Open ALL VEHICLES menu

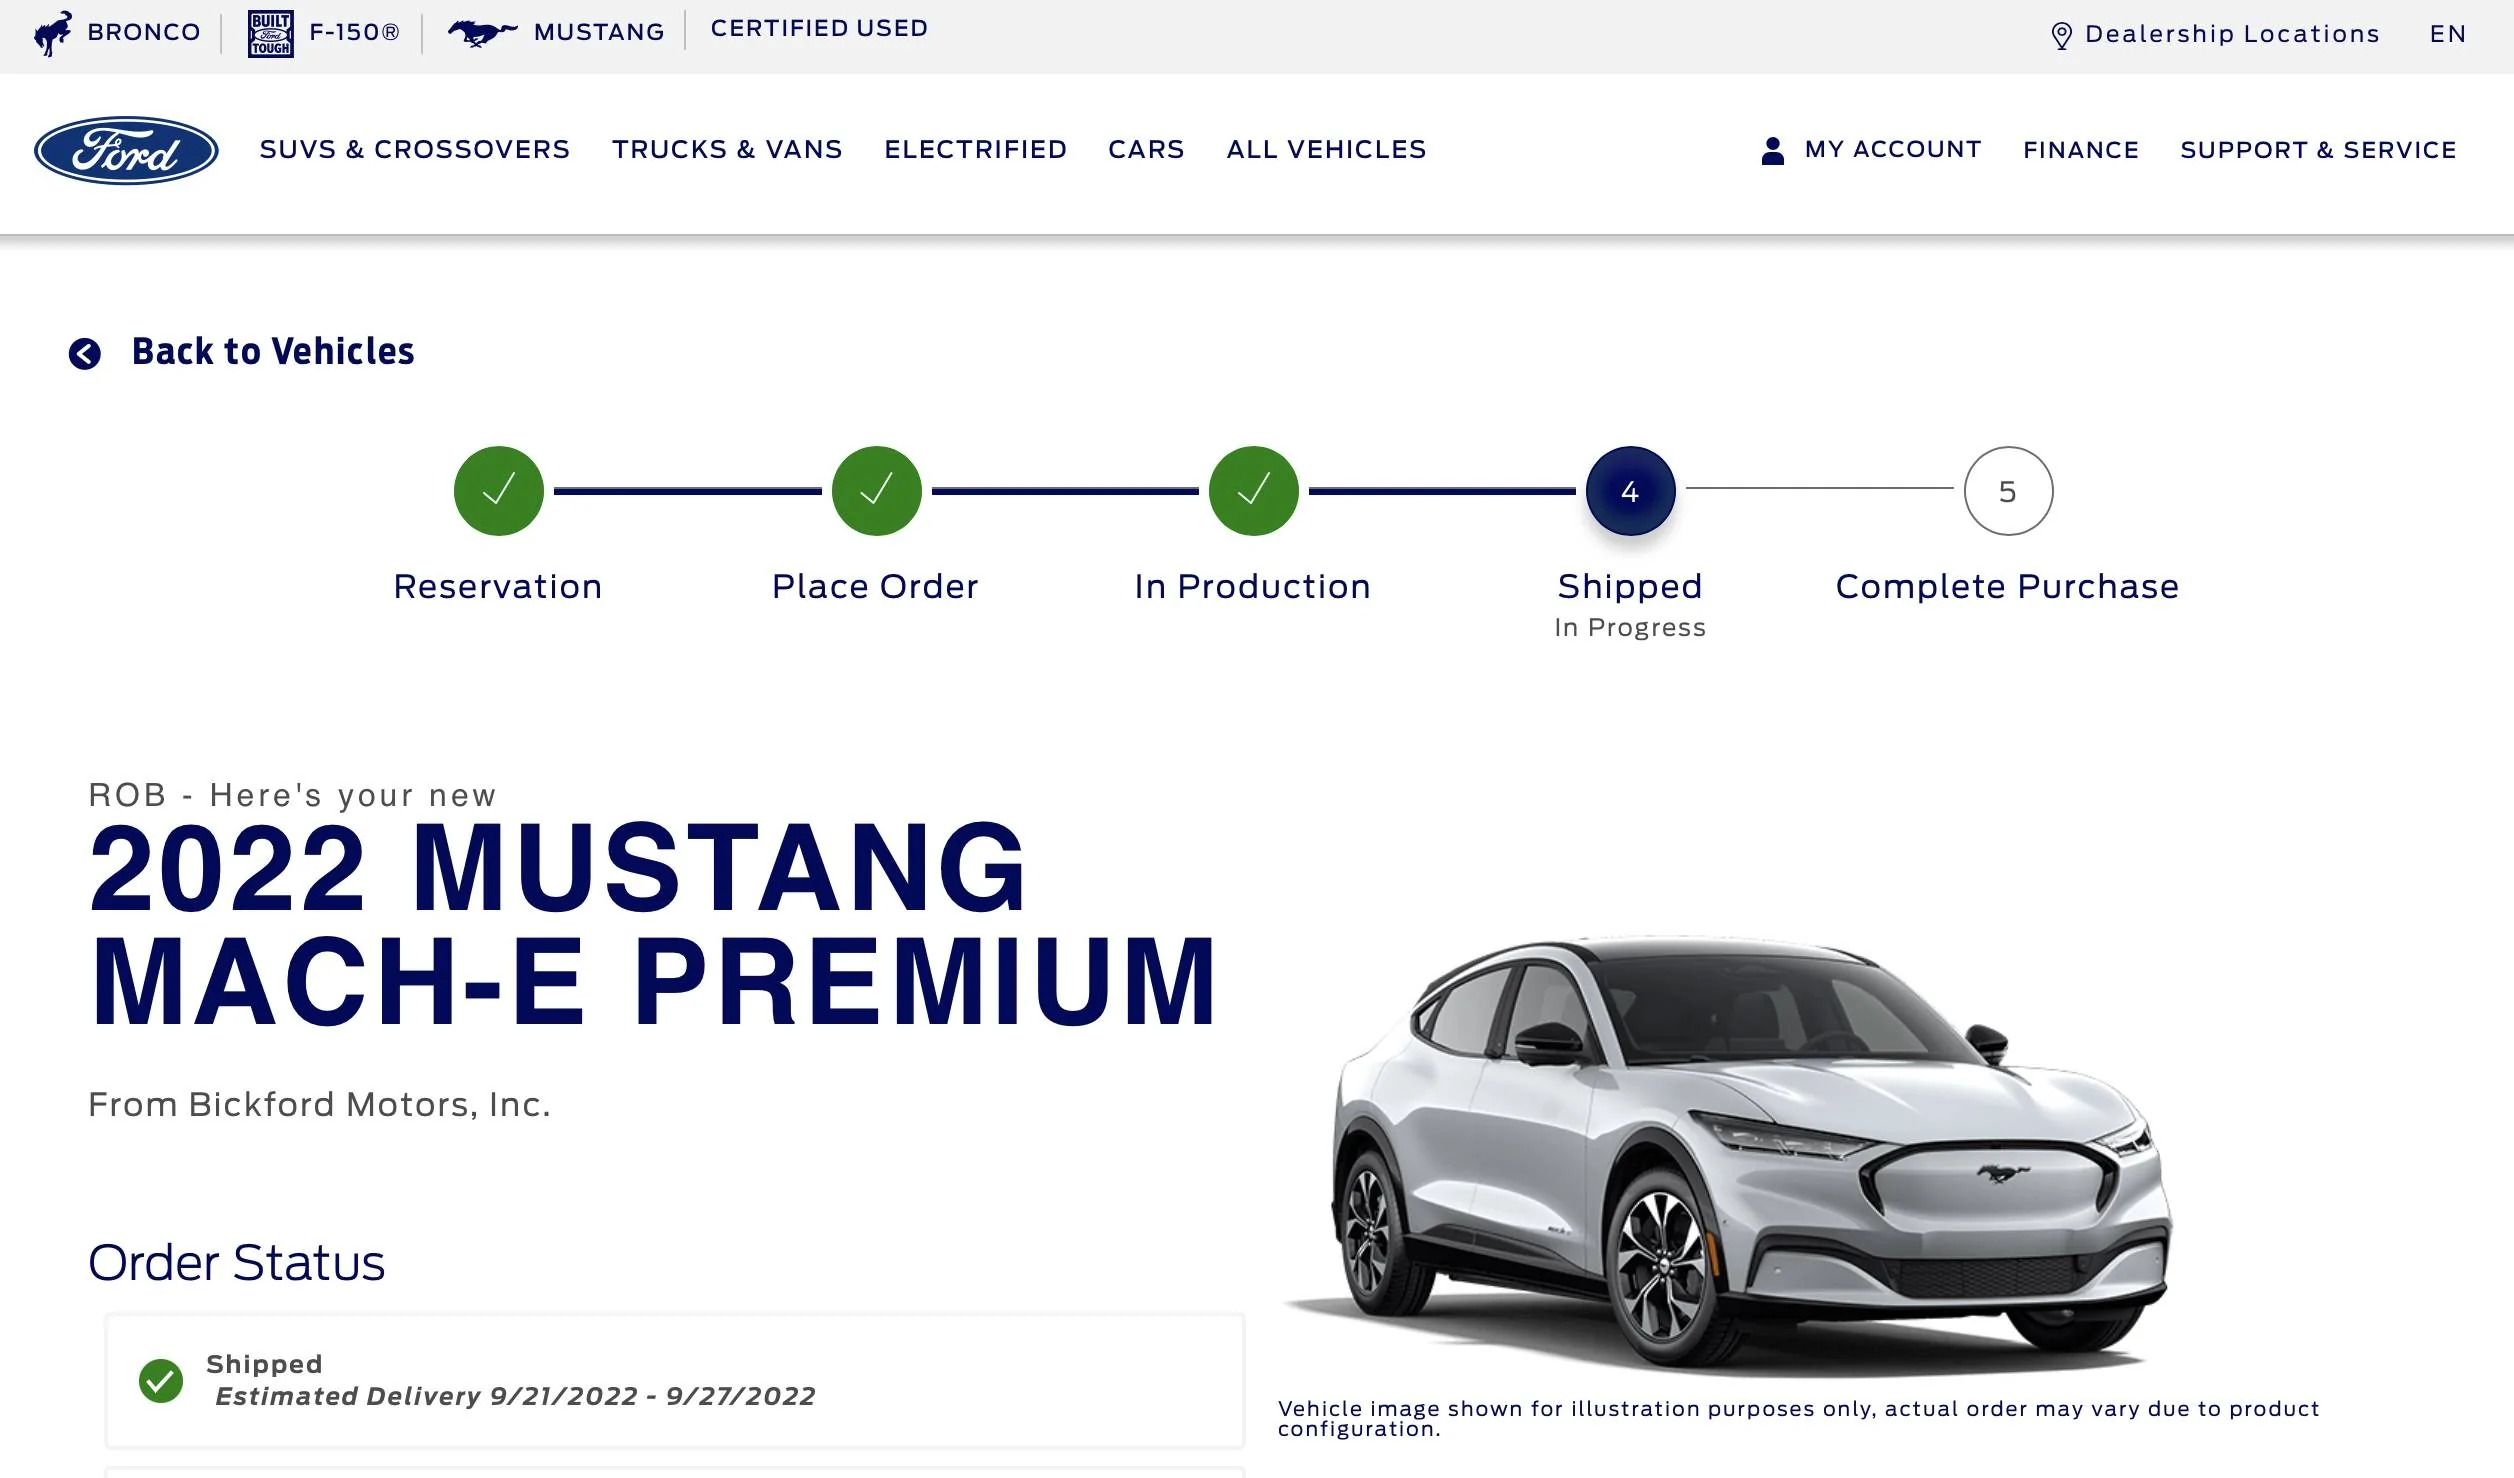coord(1326,149)
